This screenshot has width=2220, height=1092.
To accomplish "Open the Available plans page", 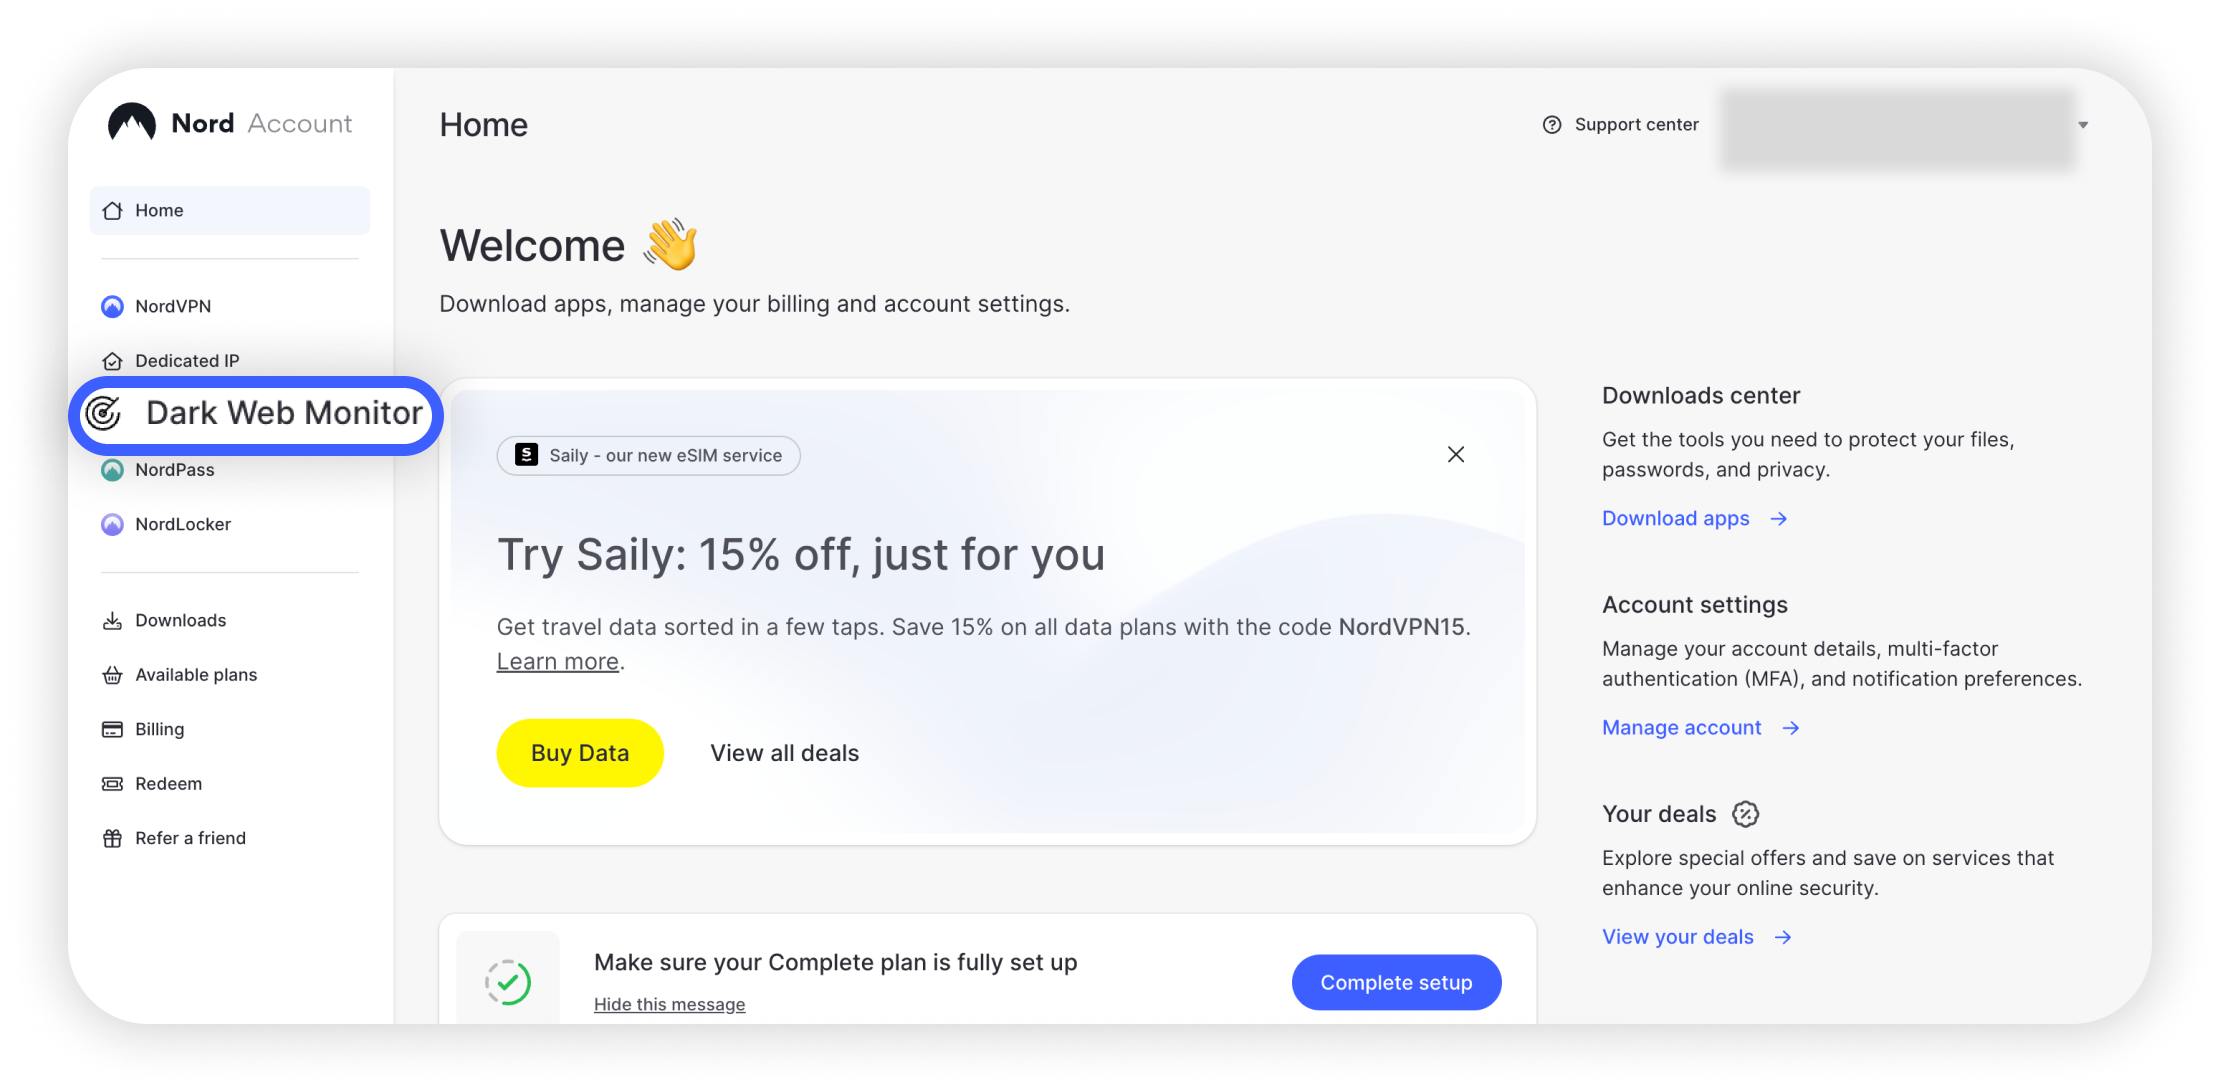I will click(195, 675).
